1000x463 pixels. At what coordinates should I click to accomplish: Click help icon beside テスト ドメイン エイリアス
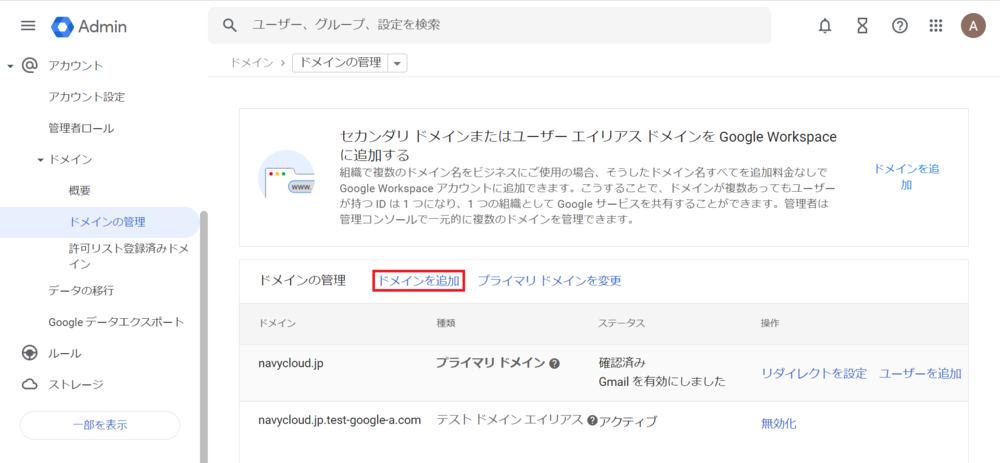click(592, 421)
